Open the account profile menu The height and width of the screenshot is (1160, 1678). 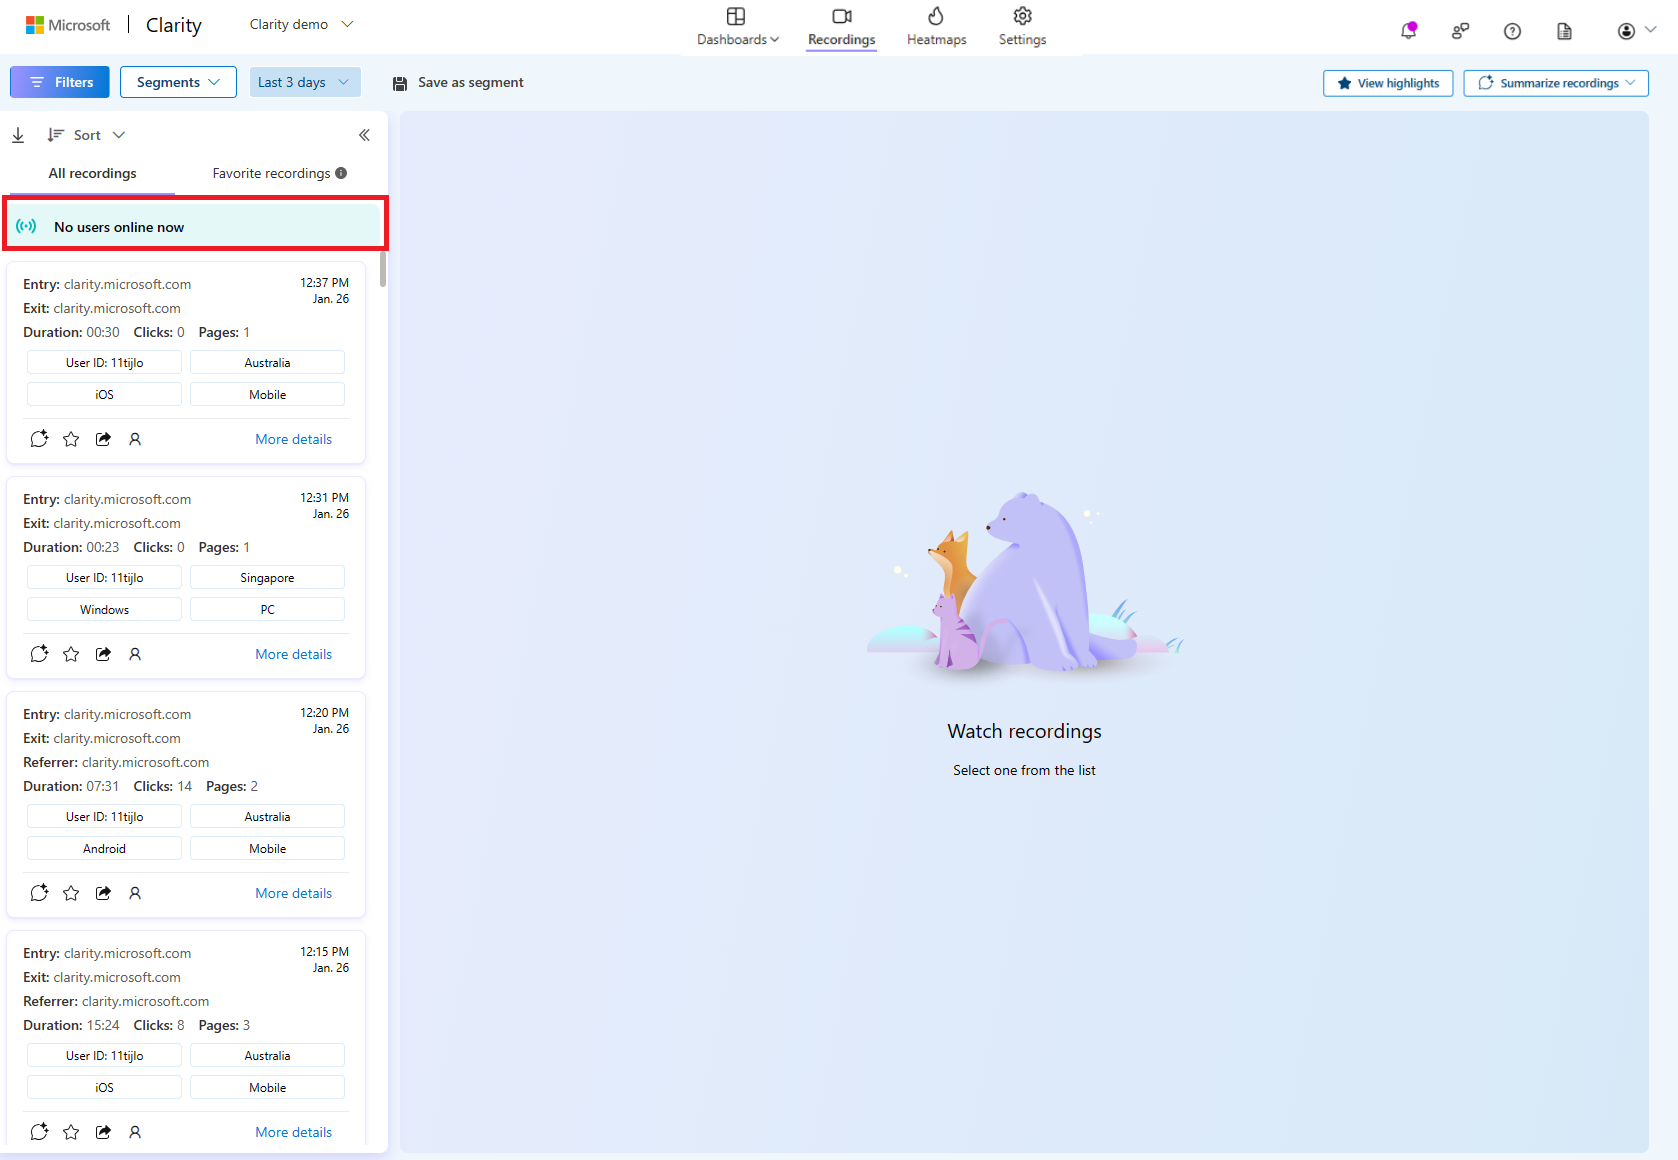[x=1636, y=31]
